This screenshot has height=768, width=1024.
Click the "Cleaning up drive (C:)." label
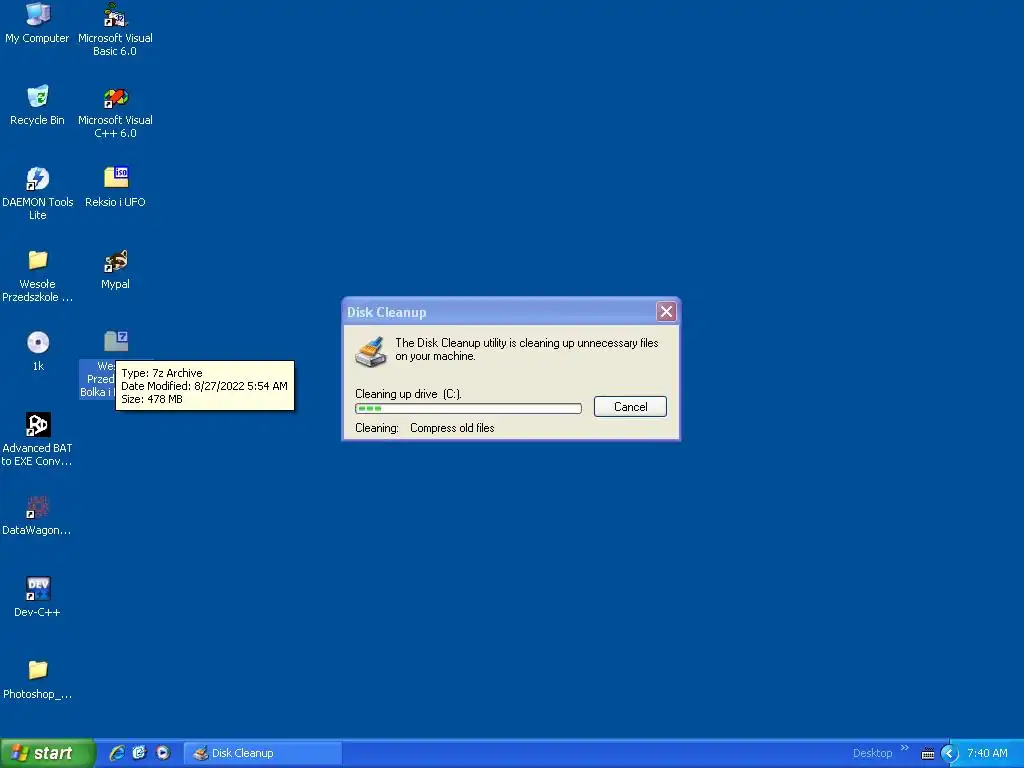point(408,394)
